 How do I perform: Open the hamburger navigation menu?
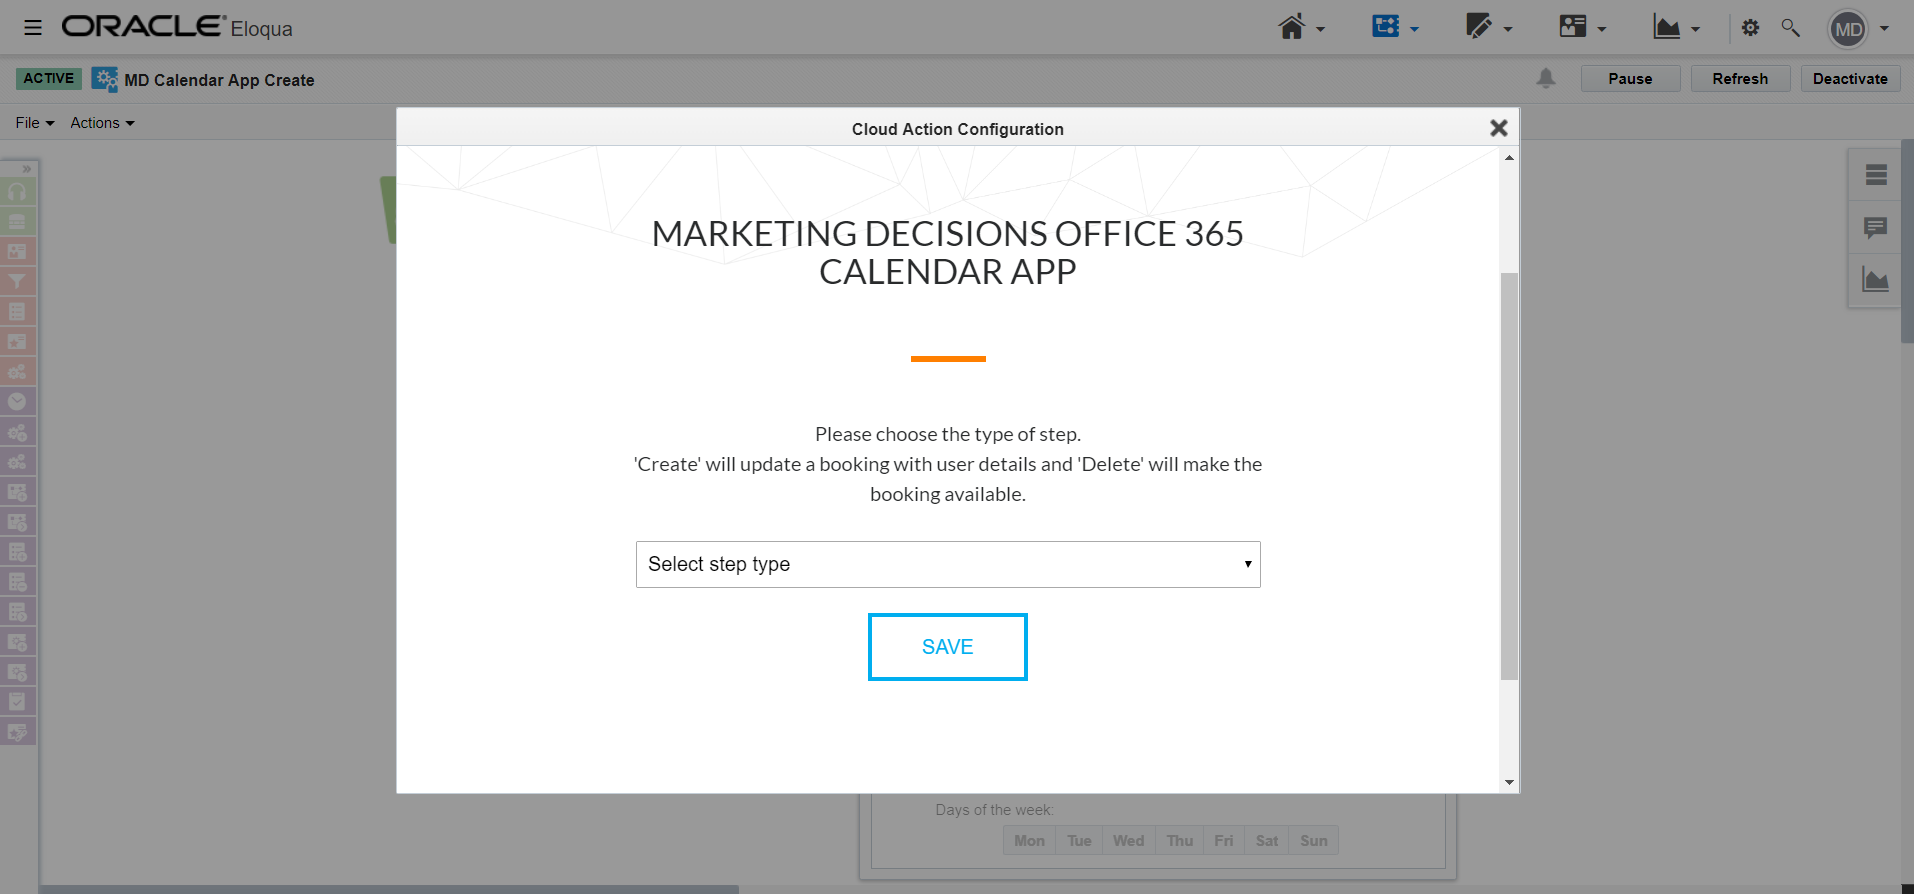coord(33,27)
